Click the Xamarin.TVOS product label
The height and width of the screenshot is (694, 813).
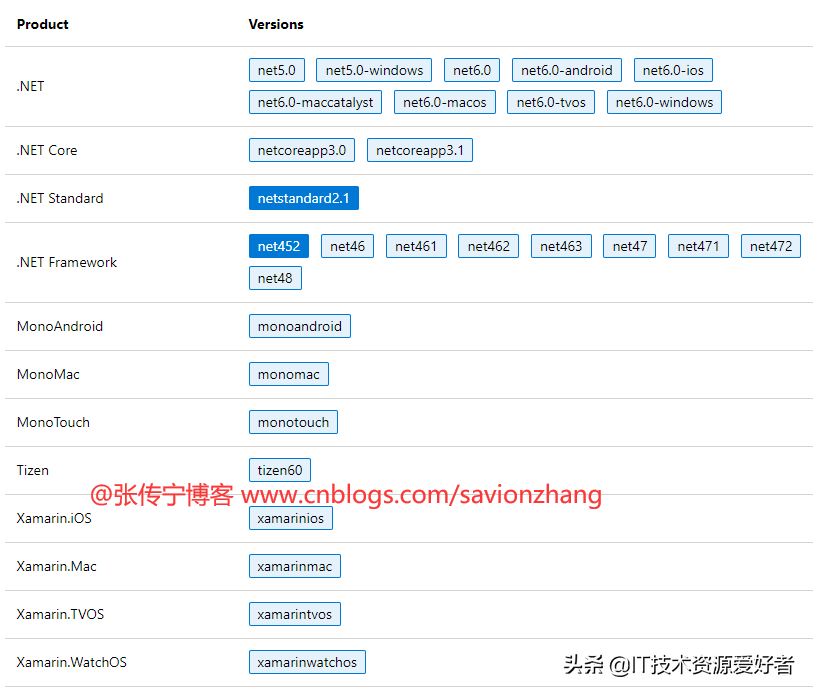[x=60, y=614]
